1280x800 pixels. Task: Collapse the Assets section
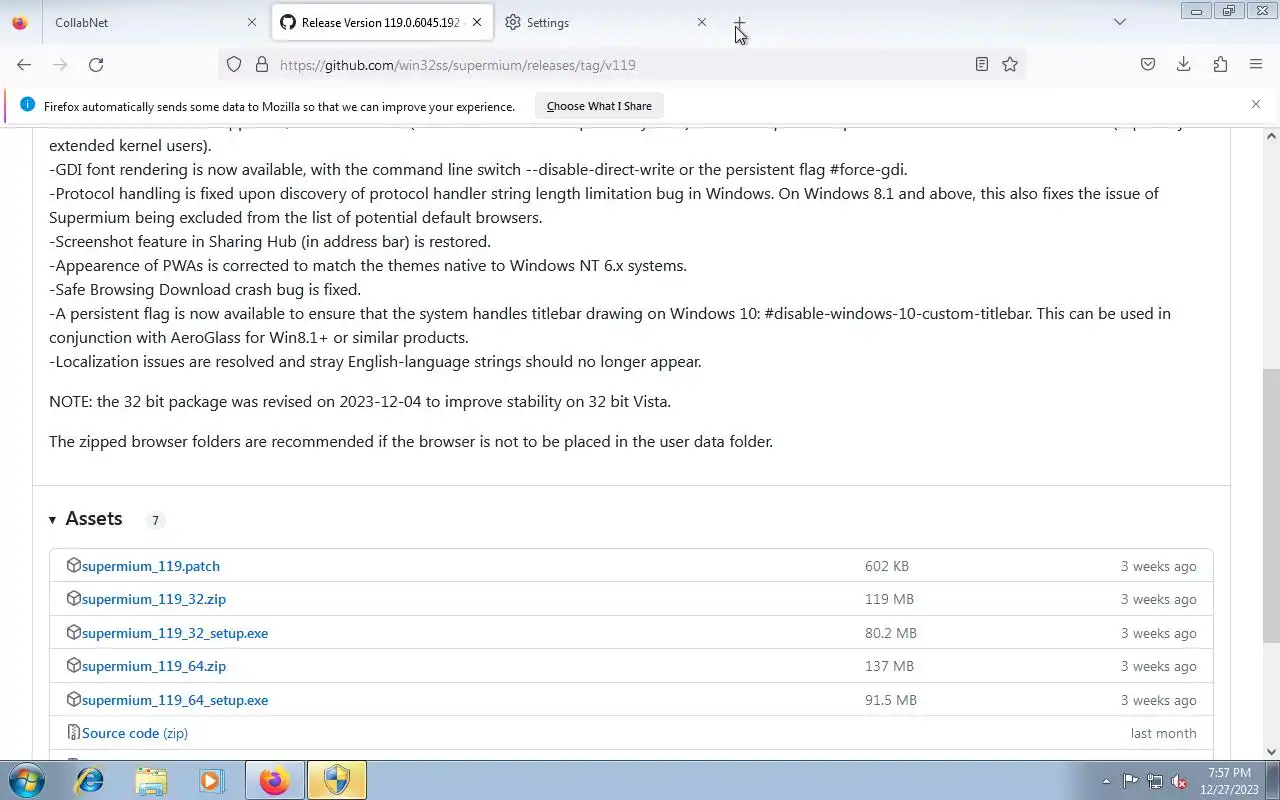[86, 519]
